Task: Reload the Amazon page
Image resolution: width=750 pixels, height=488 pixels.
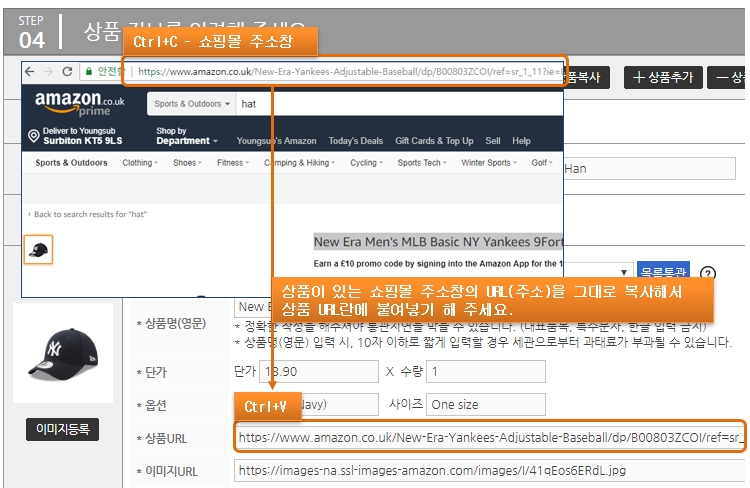Action: [x=67, y=72]
